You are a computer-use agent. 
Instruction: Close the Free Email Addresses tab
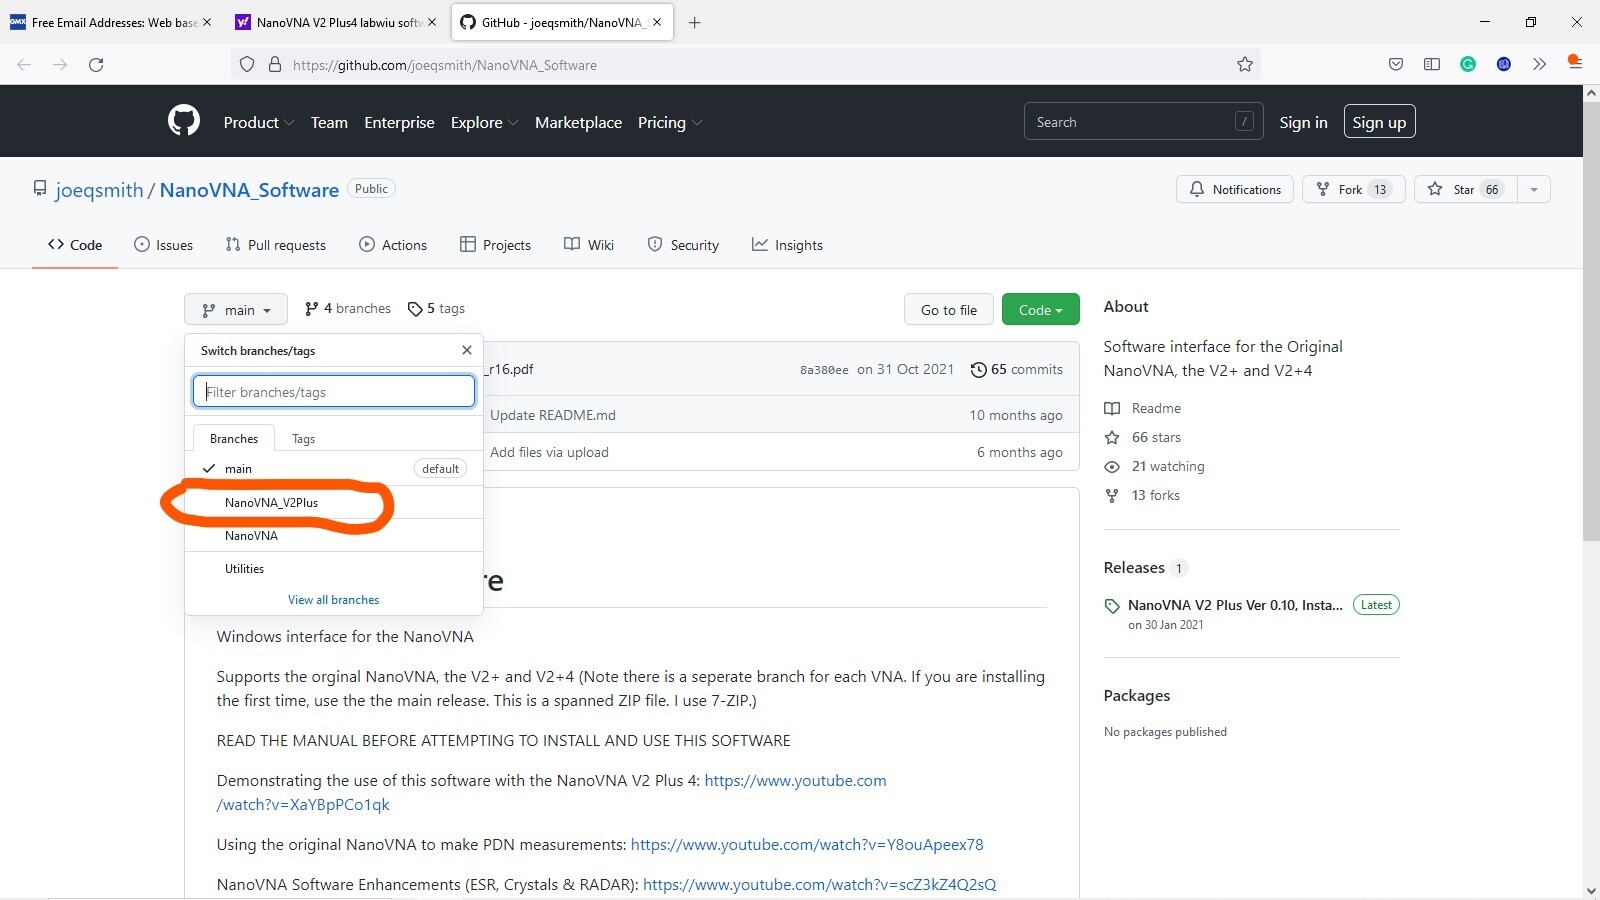[207, 22]
